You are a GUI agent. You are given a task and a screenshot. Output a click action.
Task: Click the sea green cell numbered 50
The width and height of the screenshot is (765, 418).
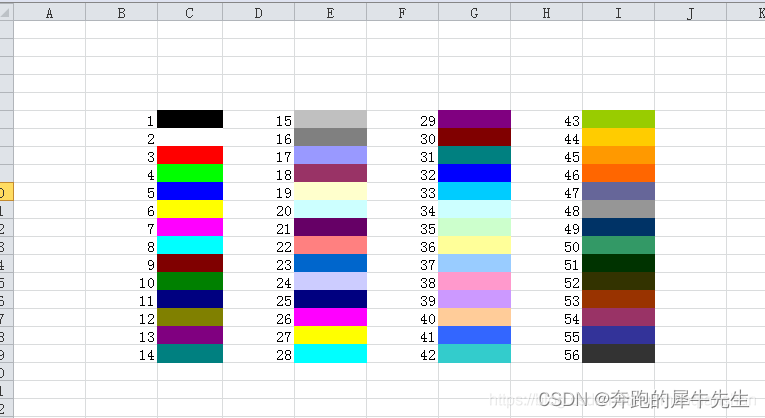point(618,245)
